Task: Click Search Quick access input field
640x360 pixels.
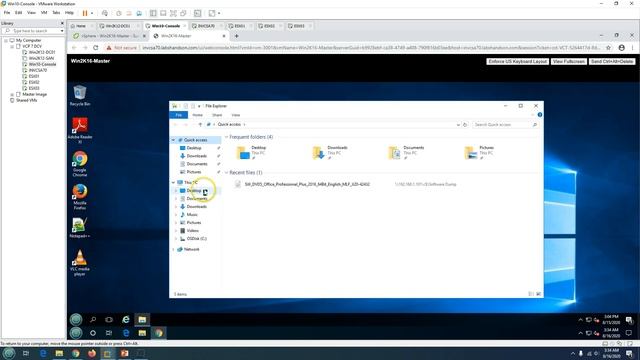Action: 504,124
